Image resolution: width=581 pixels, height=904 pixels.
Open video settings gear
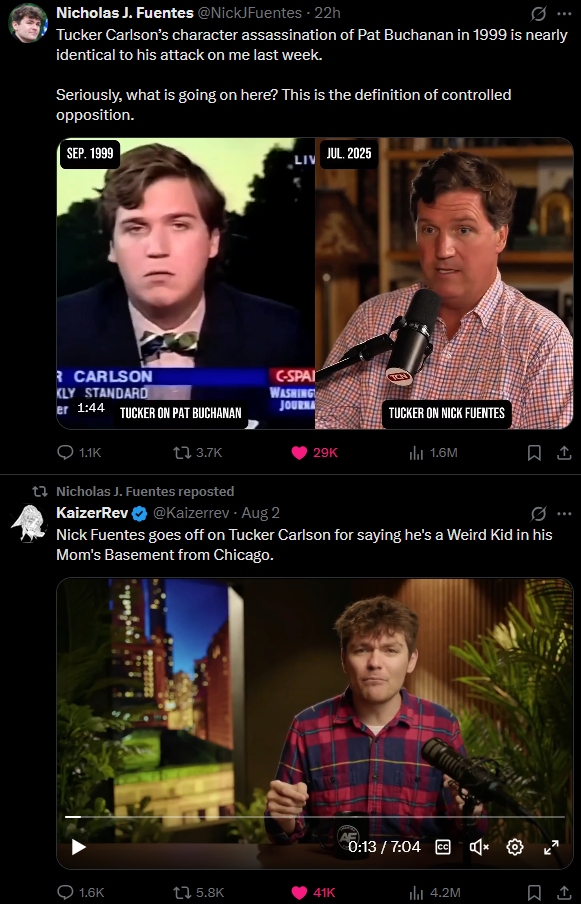tap(515, 846)
